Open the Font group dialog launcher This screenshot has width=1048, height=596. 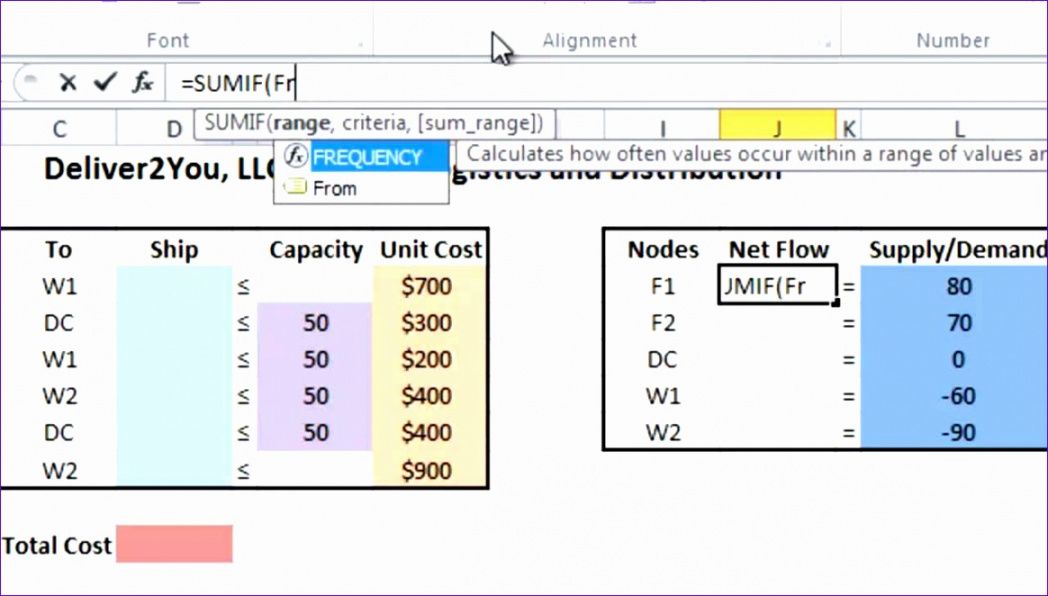[361, 45]
